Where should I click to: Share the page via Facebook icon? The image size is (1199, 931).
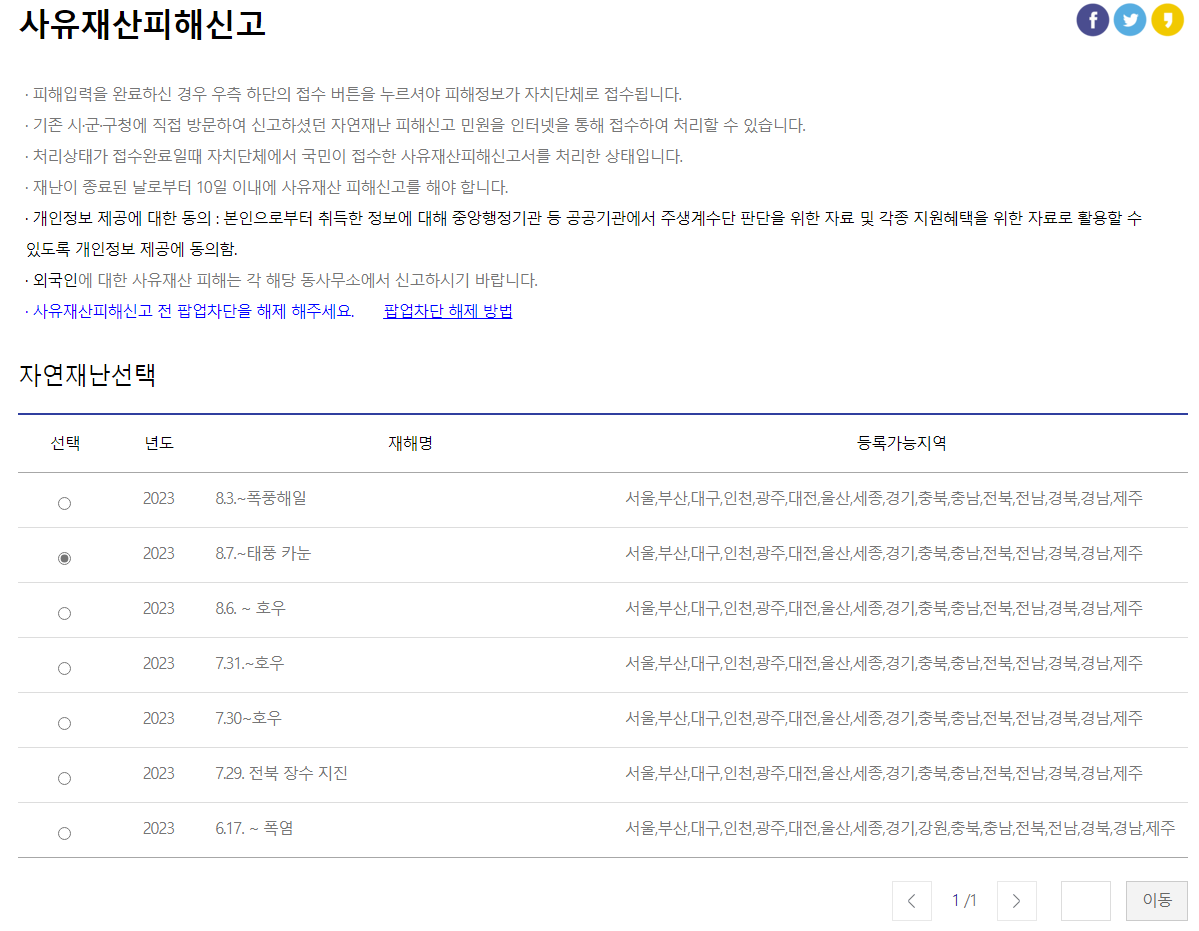[1092, 19]
